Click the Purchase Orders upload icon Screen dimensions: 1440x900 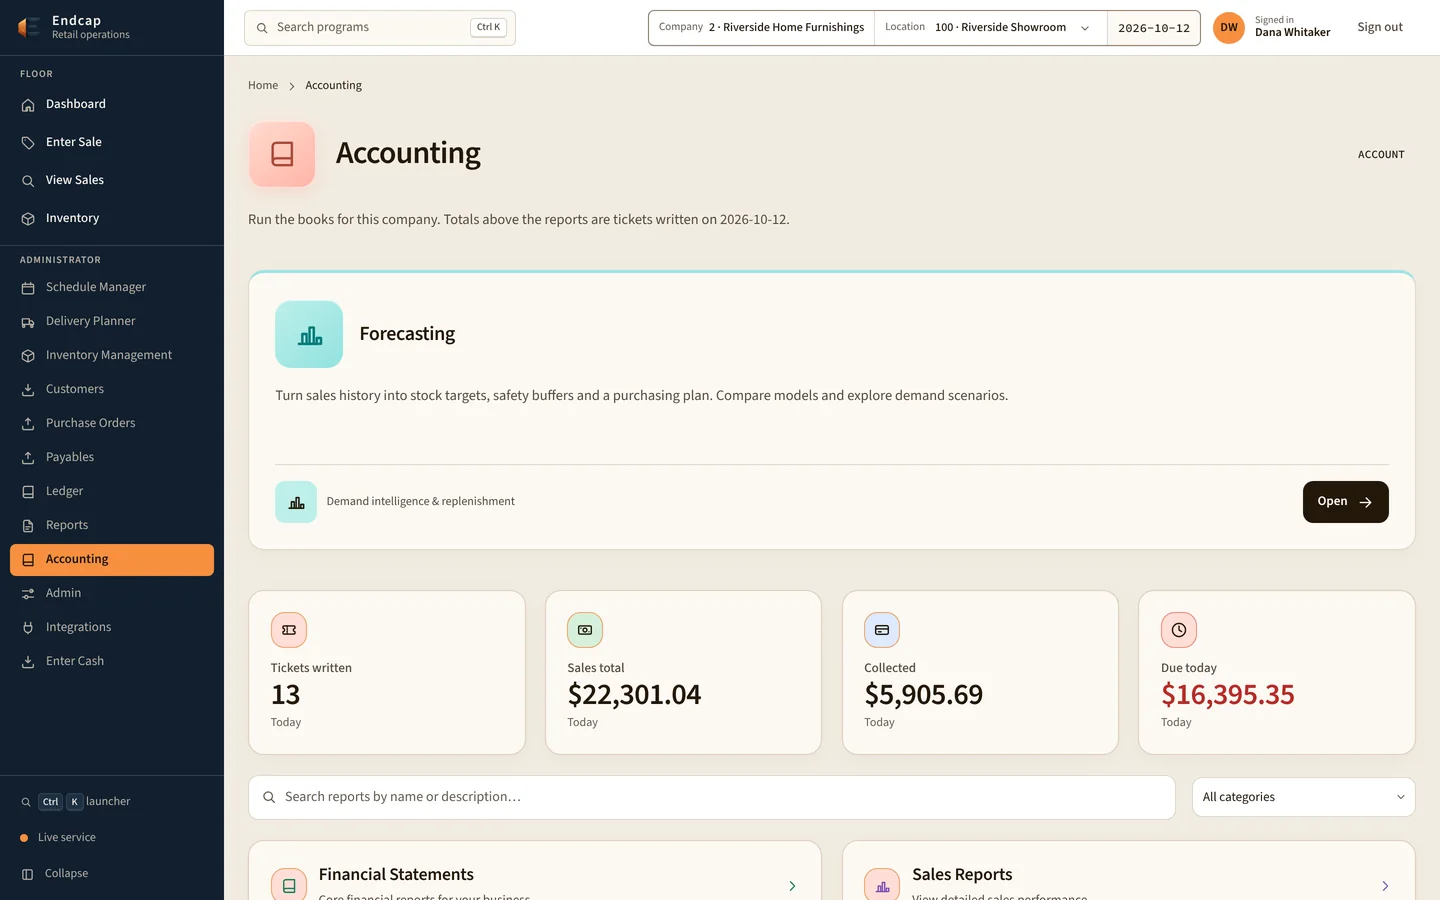(28, 424)
